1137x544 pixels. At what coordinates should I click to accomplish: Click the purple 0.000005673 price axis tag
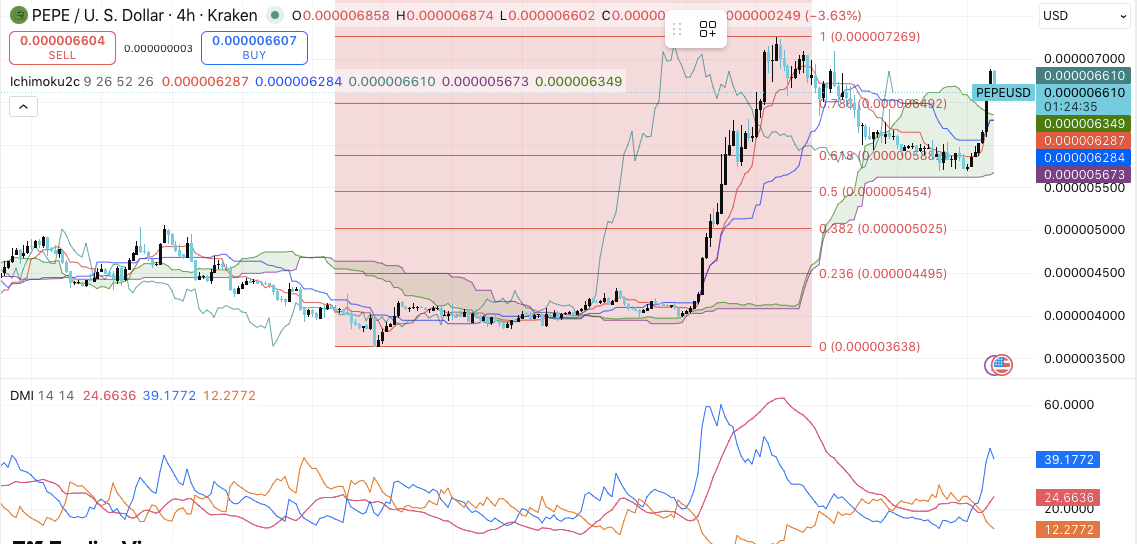(1084, 174)
